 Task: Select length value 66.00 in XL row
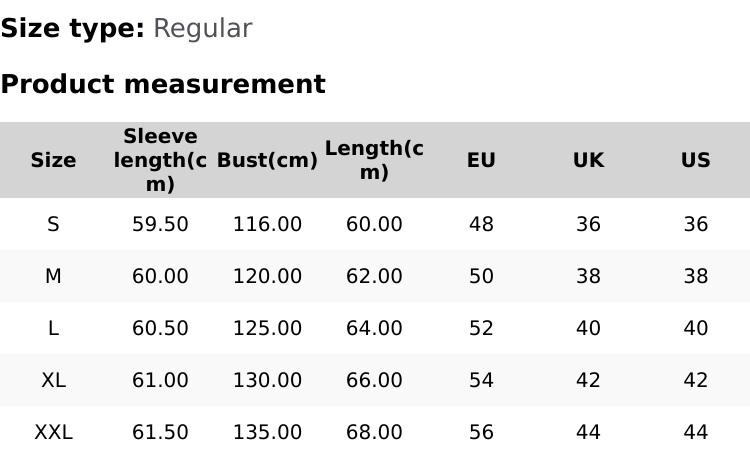coord(374,380)
